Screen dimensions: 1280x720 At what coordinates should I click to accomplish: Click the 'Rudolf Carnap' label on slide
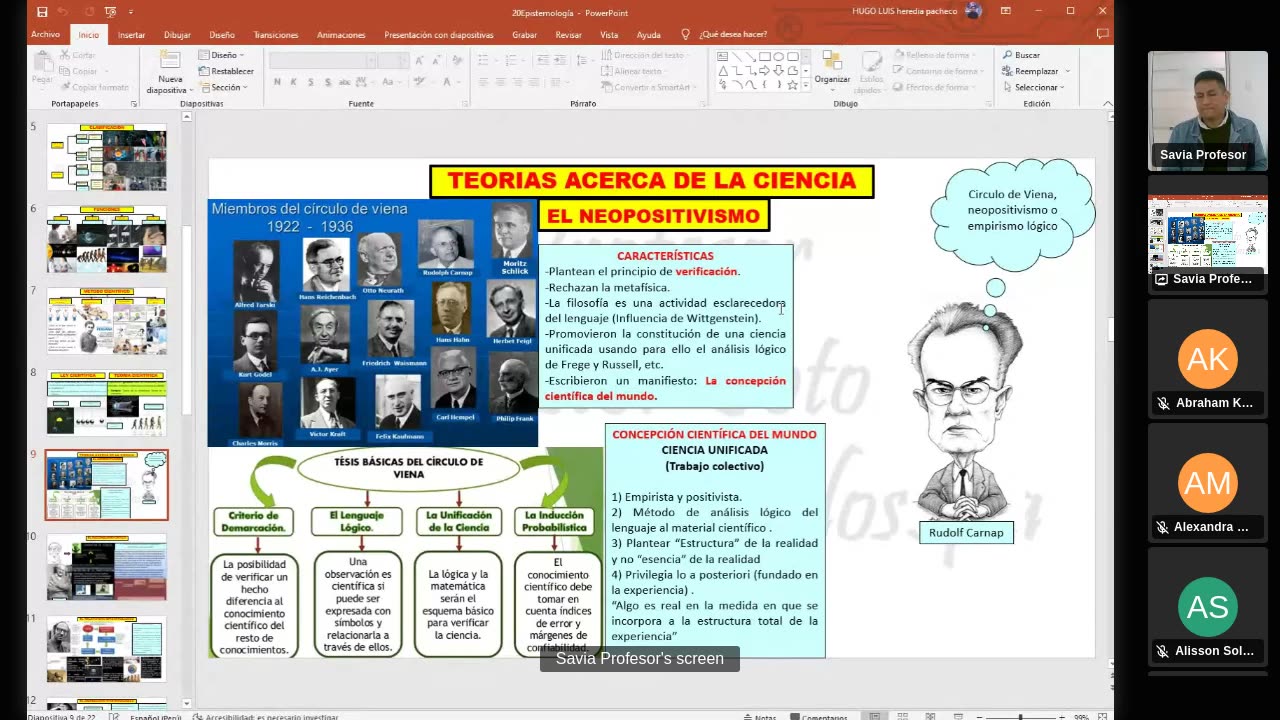click(966, 532)
